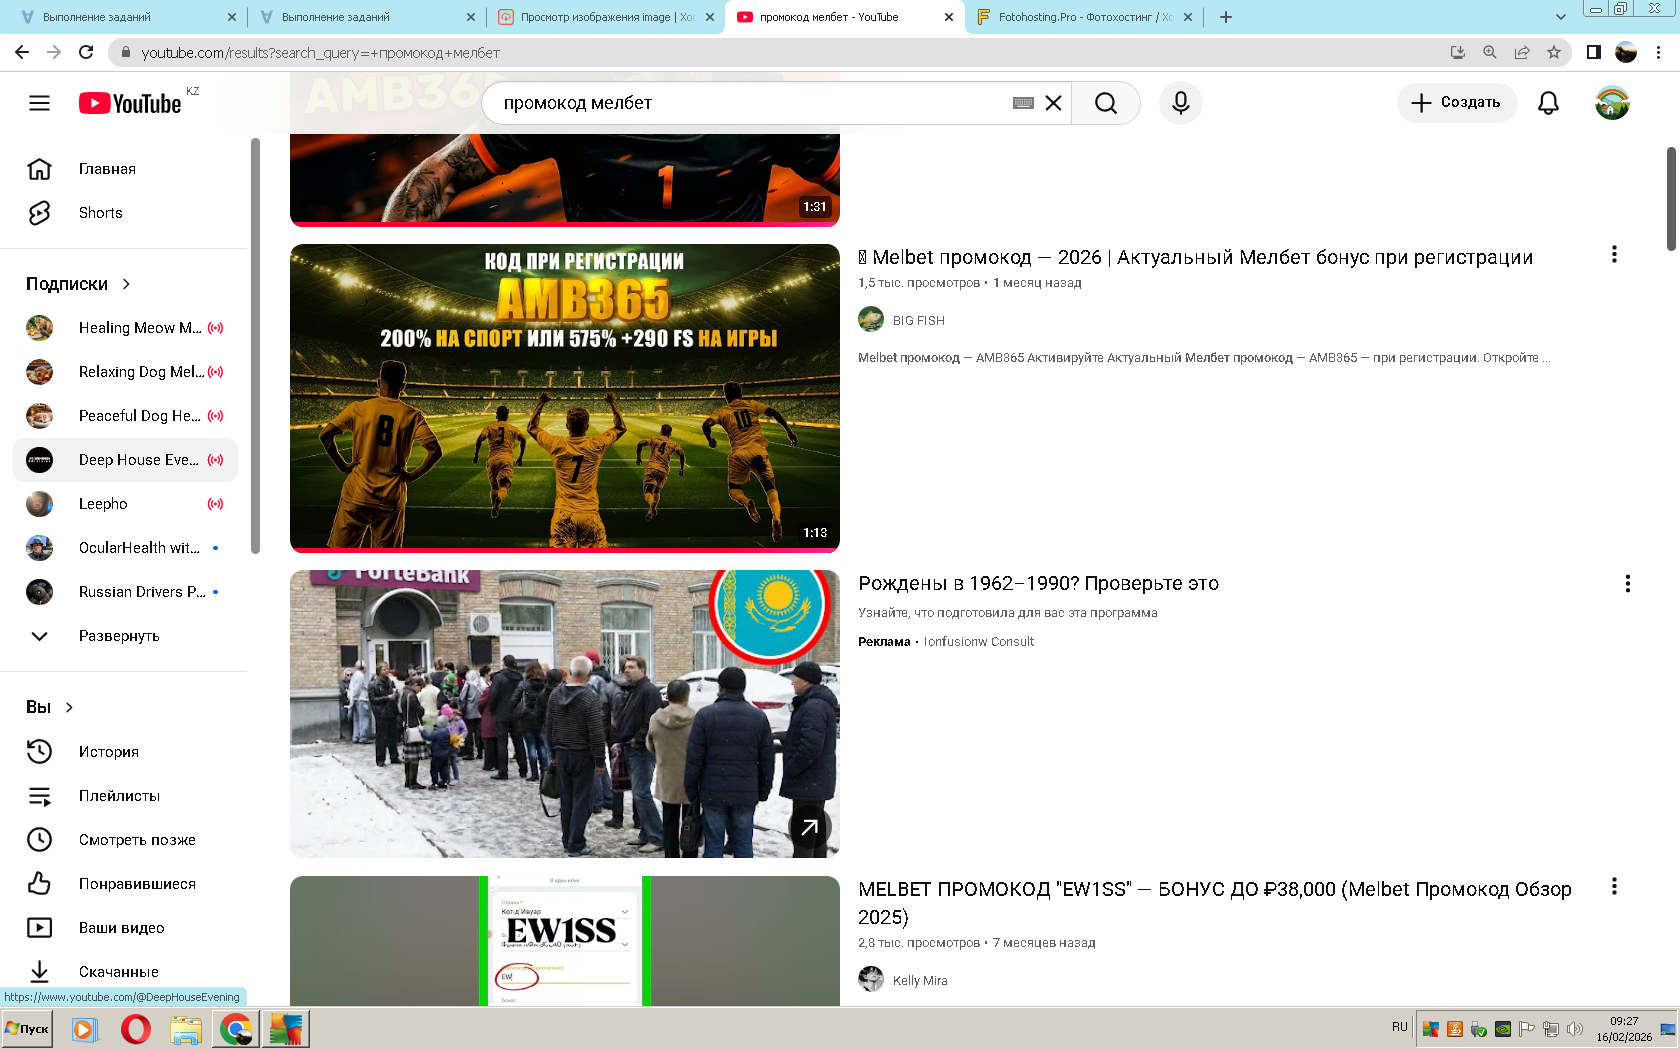Viewport: 1680px width, 1050px height.
Task: Open more options for the EW1SS video
Action: (x=1613, y=887)
